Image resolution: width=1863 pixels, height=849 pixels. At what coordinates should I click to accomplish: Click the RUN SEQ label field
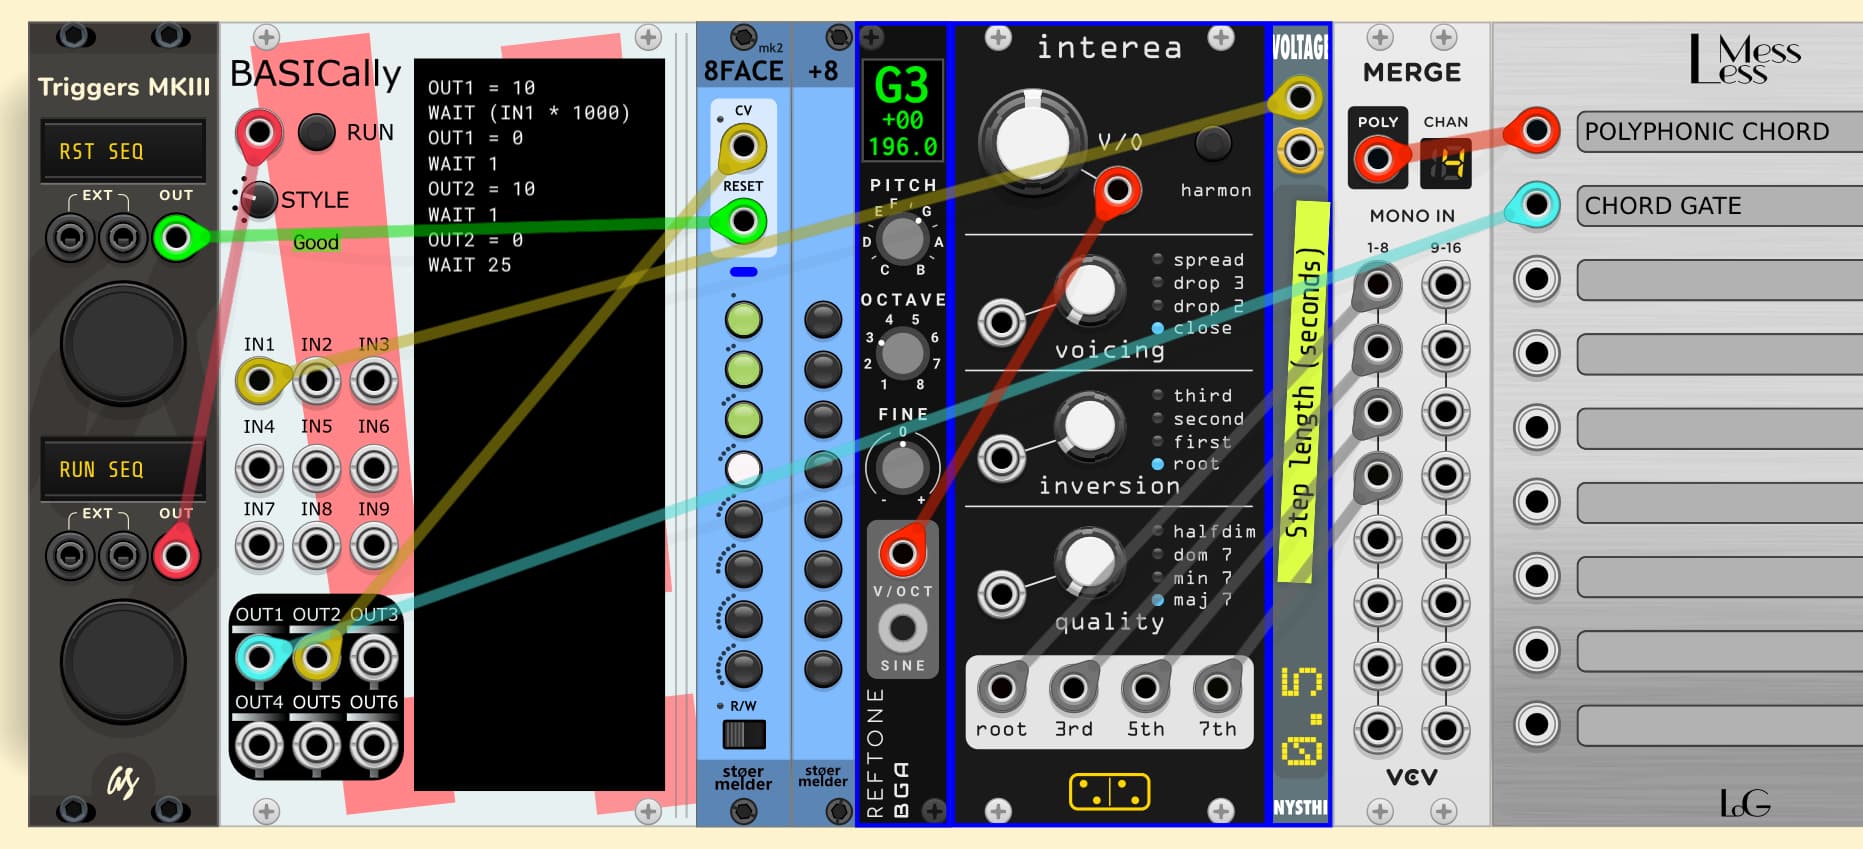coord(123,469)
